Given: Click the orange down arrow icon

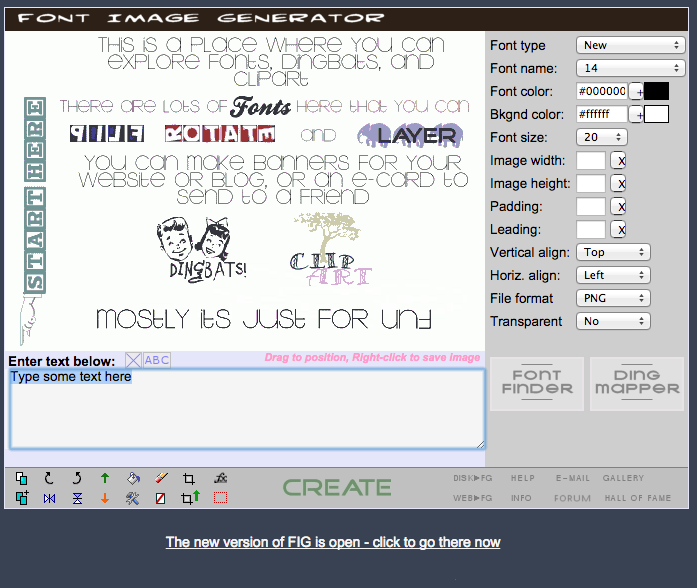Looking at the screenshot, I should [x=105, y=498].
